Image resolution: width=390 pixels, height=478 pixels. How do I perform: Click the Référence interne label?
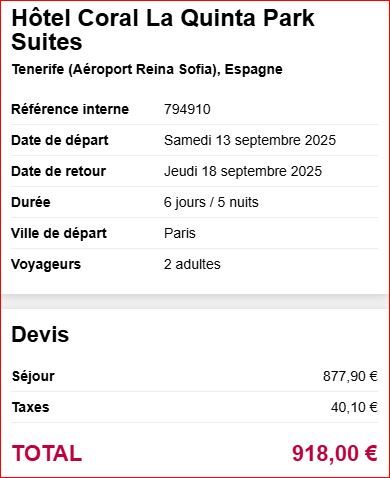(x=70, y=109)
